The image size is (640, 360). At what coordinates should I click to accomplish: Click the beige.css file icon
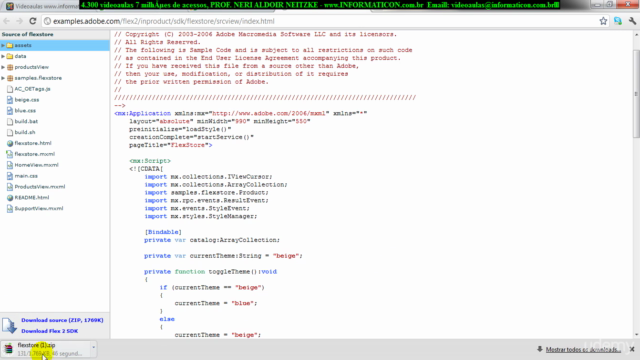pos(10,100)
